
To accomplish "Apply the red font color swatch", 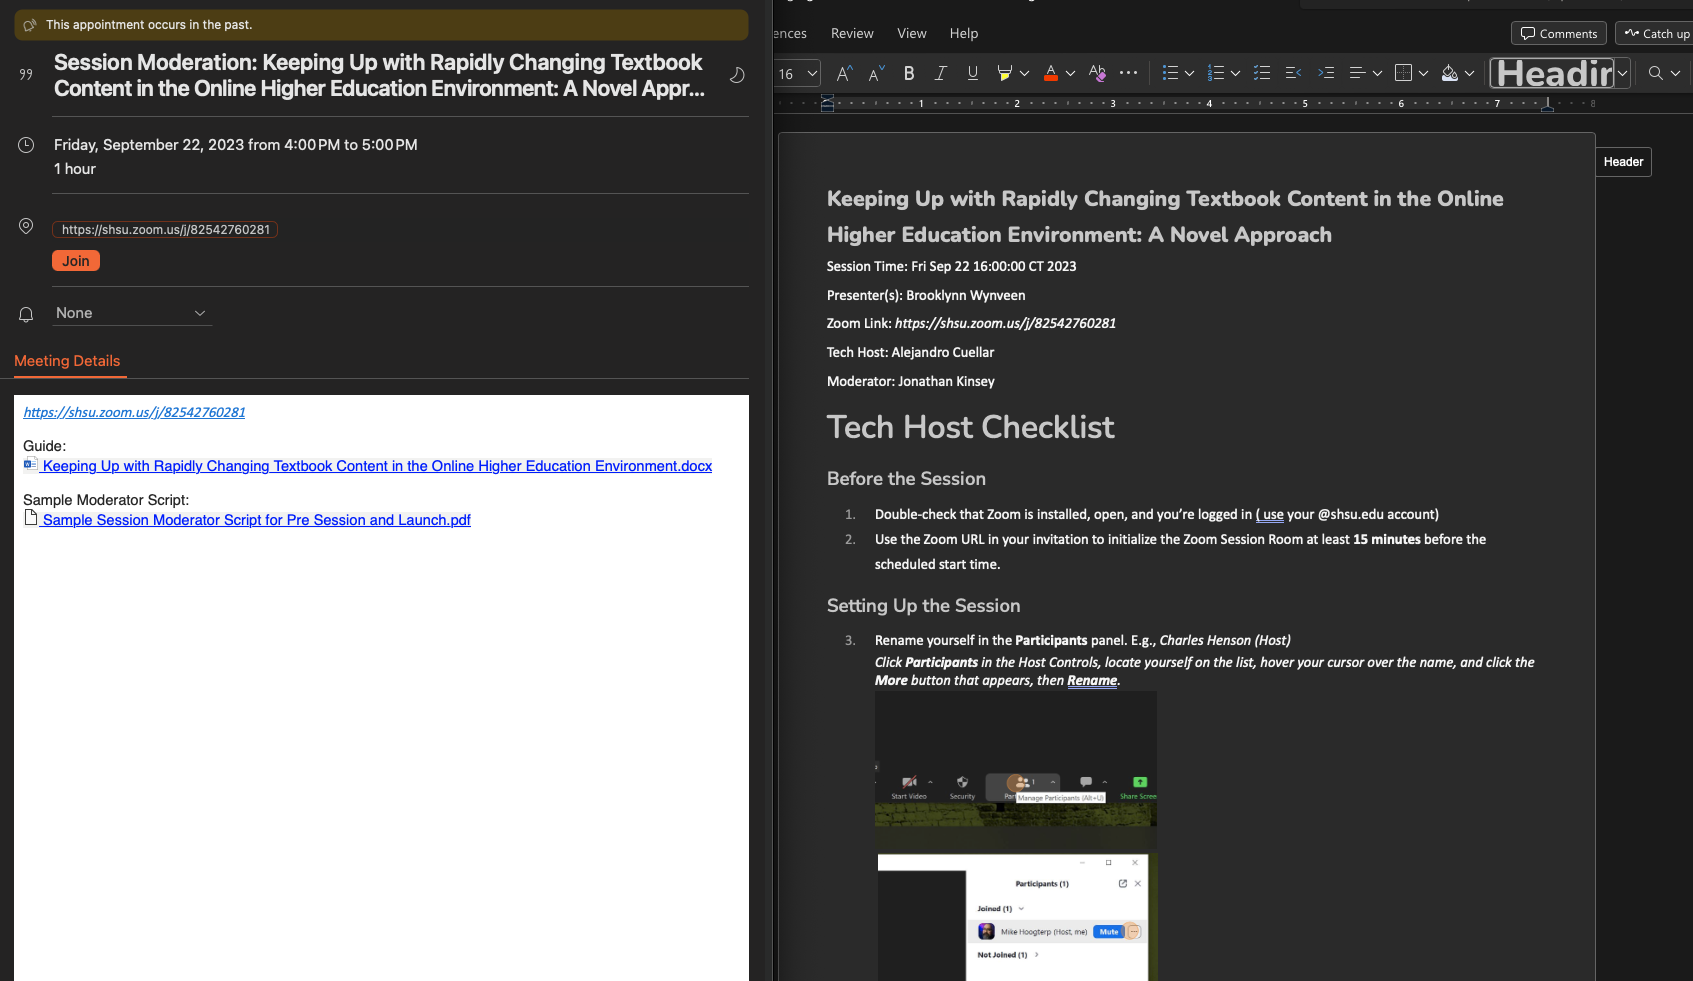I will (x=1050, y=73).
